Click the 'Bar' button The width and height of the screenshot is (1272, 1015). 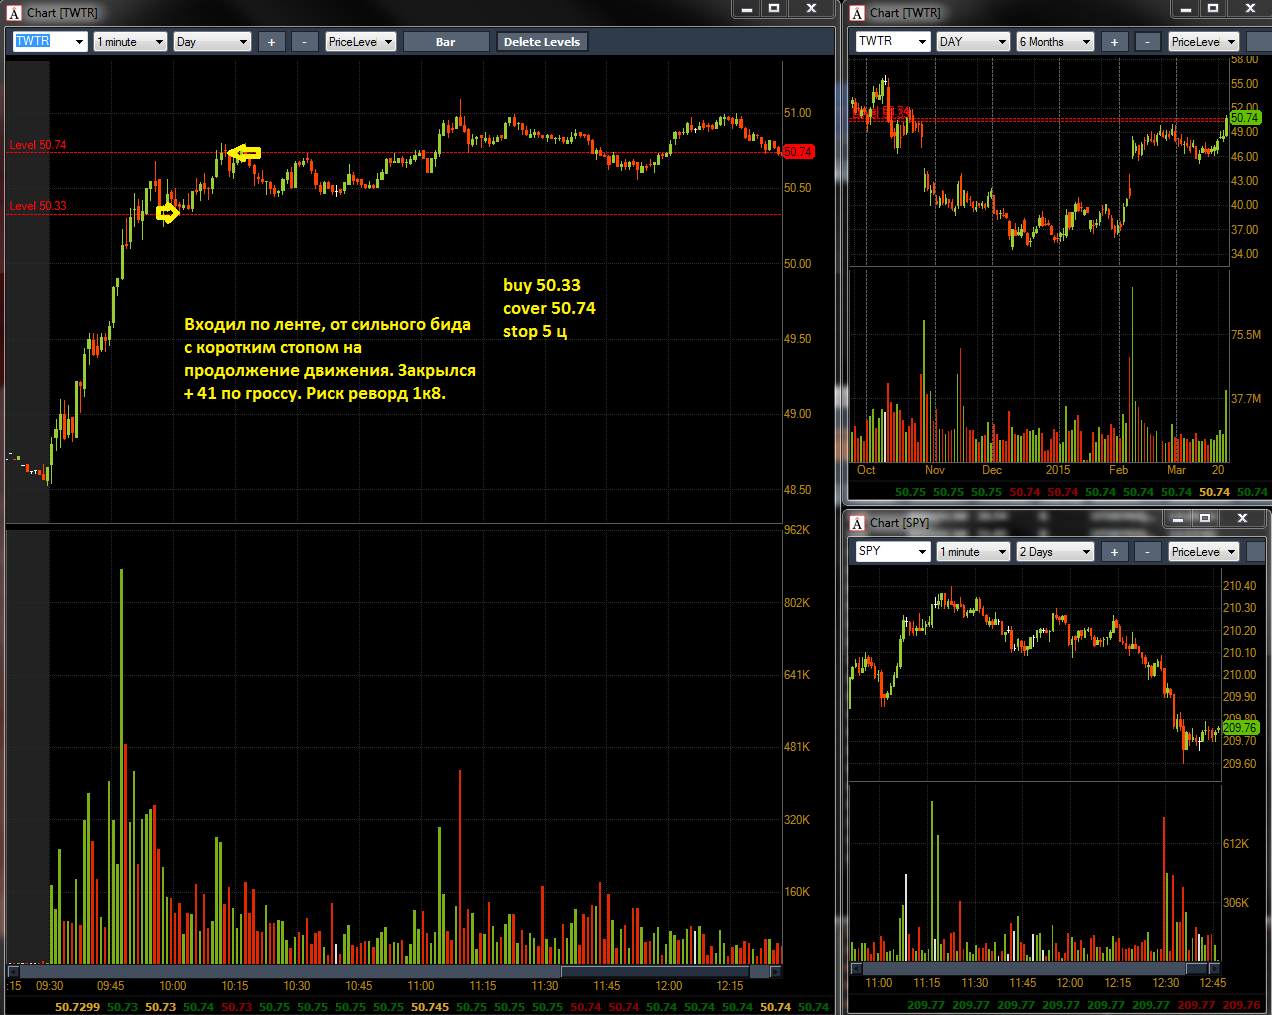click(x=446, y=42)
